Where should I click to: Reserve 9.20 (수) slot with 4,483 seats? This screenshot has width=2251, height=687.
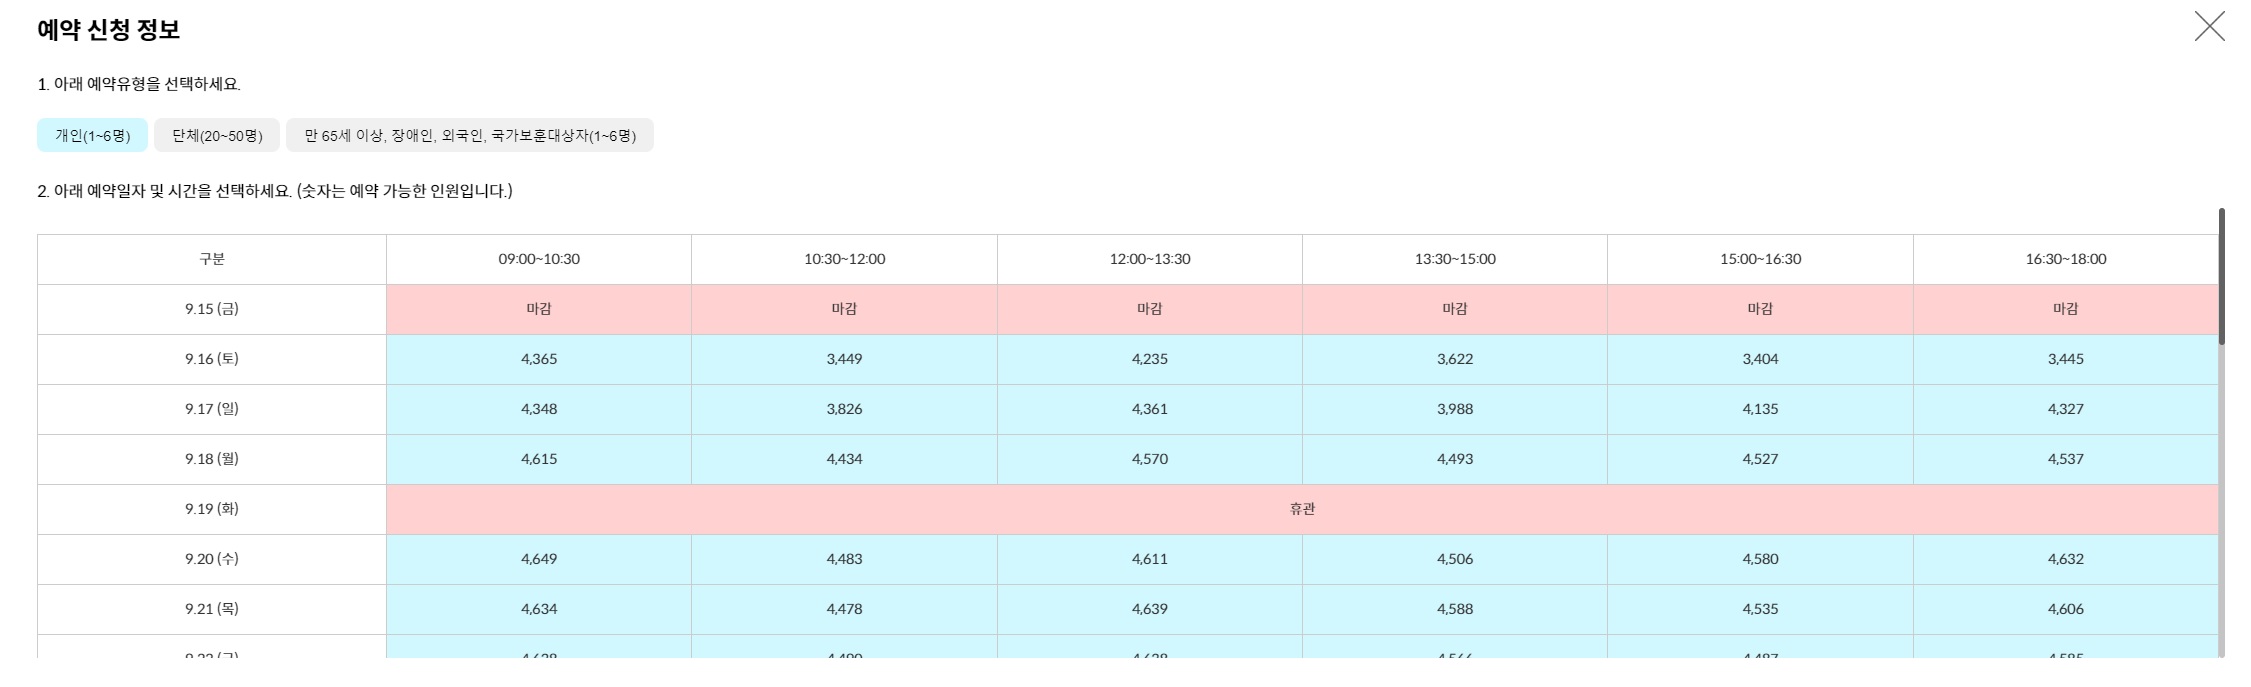point(844,559)
